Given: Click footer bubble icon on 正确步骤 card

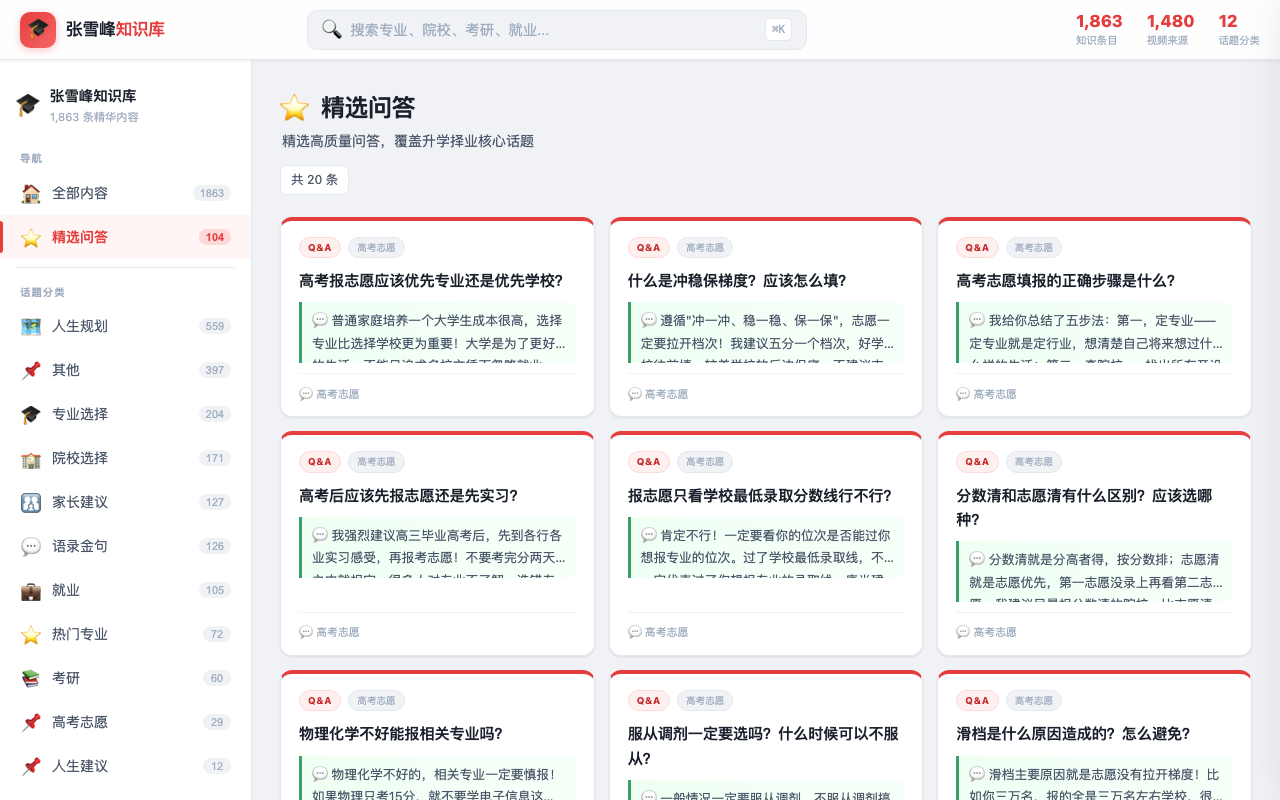Looking at the screenshot, I should [963, 394].
